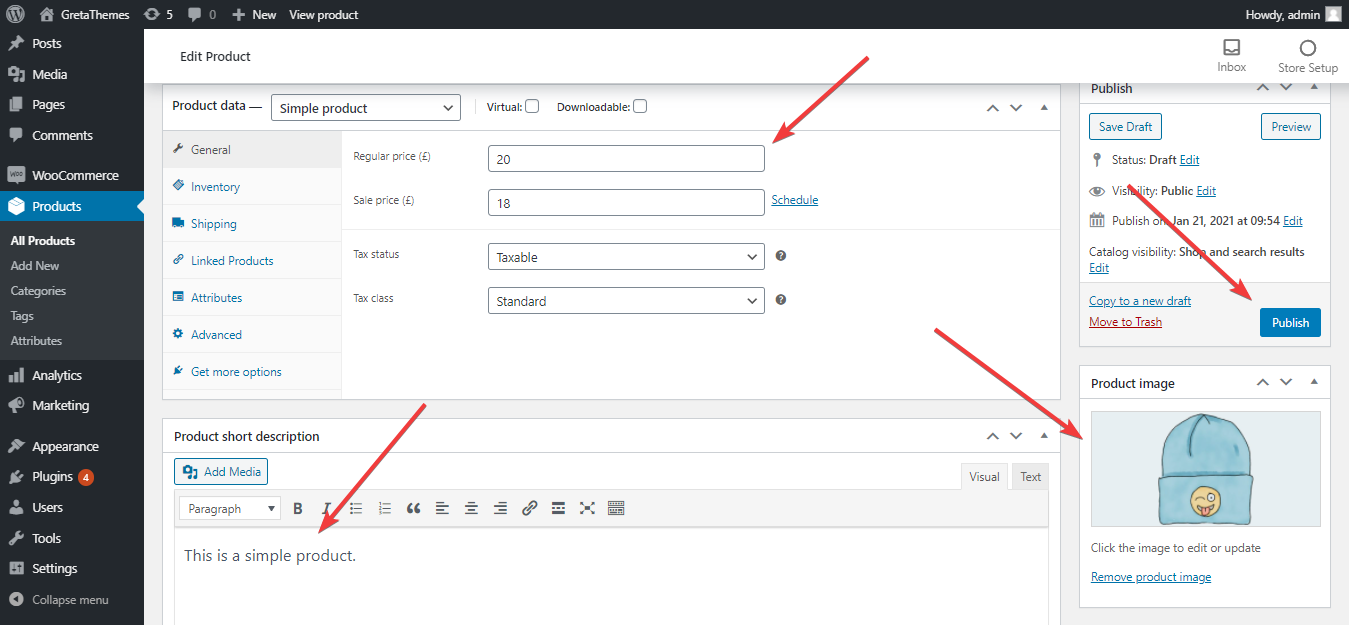Click the Tax status help icon
The image size is (1349, 625).
(781, 255)
